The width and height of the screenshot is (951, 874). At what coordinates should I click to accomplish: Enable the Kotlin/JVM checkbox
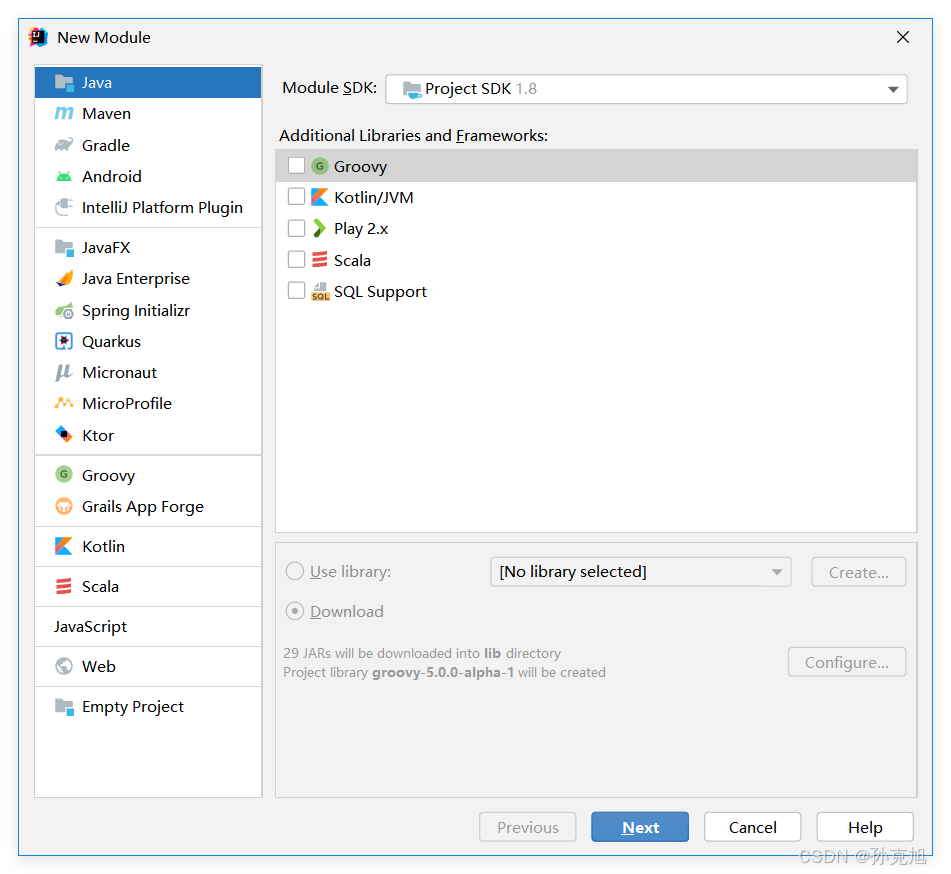pos(296,197)
